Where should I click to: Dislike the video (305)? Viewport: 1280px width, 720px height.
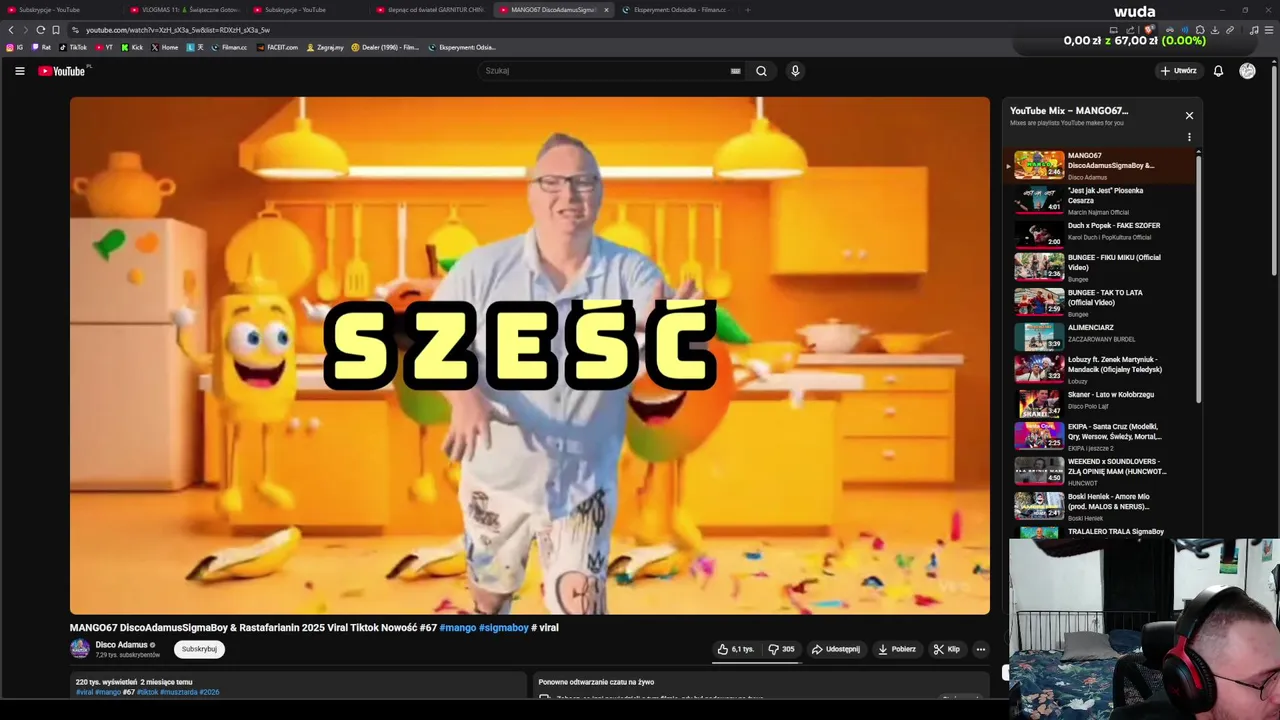pos(781,649)
